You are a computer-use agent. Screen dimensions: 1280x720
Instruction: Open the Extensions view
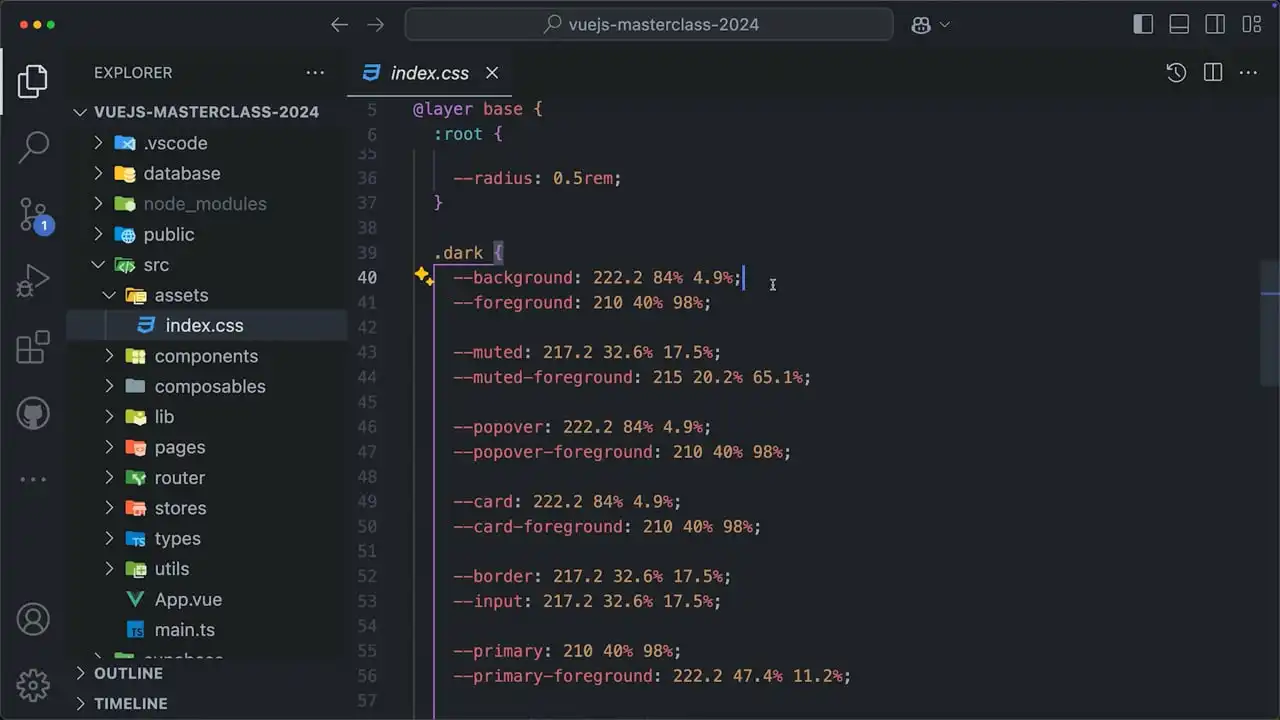[33, 347]
